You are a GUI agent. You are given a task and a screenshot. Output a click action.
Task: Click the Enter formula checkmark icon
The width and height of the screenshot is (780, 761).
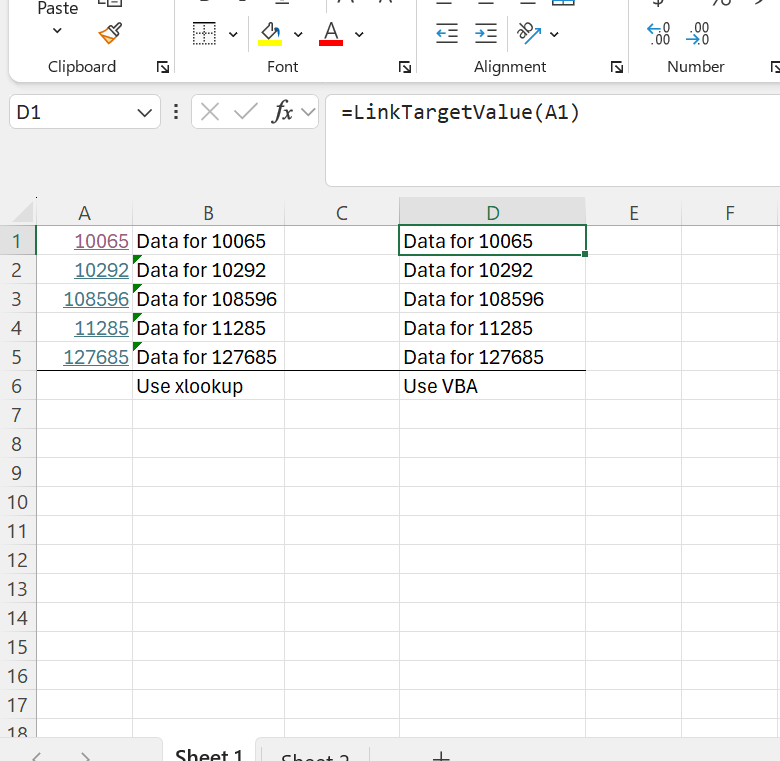[x=246, y=112]
